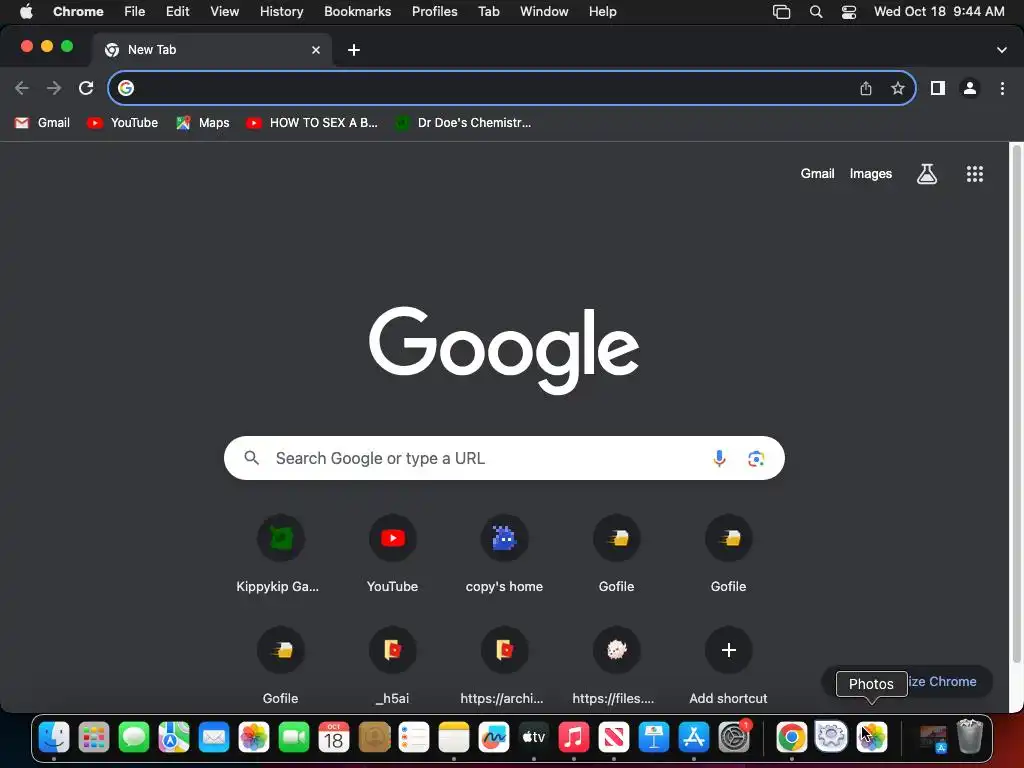
Task: Open the View menu
Action: (224, 12)
